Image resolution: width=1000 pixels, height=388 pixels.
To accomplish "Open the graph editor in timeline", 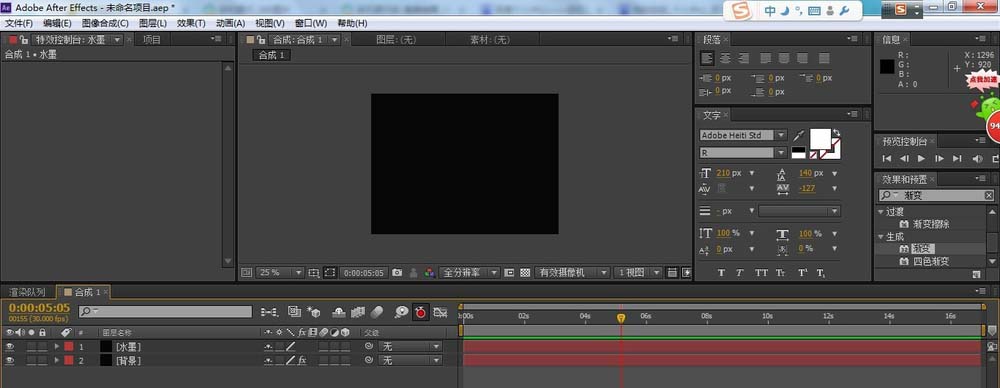I will pos(440,311).
